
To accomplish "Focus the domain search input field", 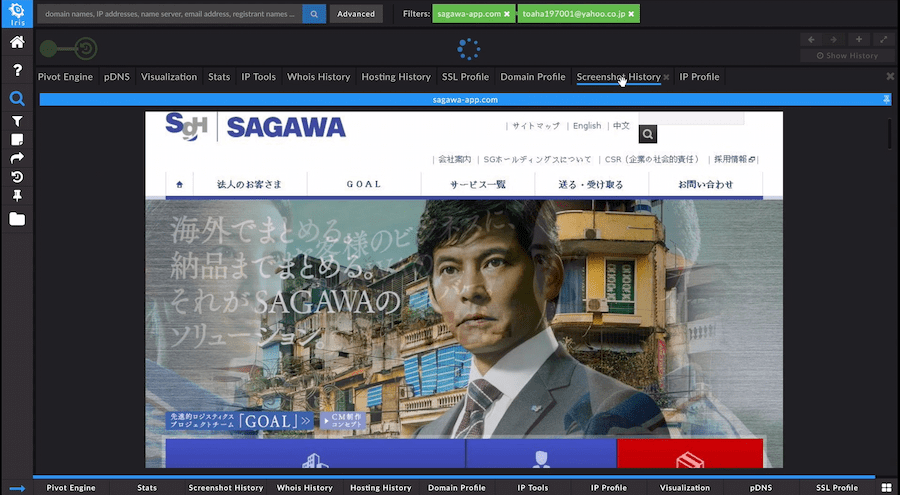I will 170,14.
